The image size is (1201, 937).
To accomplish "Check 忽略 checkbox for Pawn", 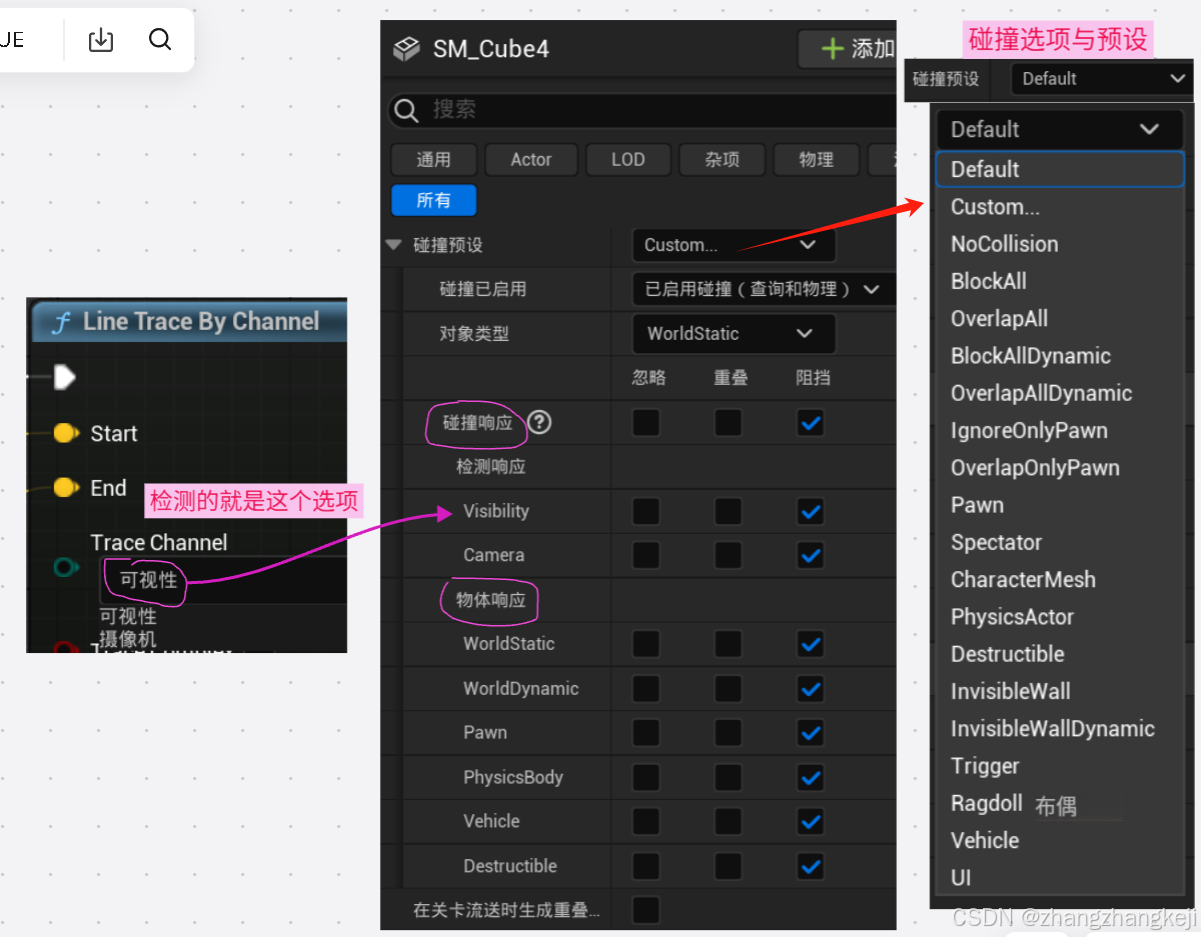I will click(646, 732).
